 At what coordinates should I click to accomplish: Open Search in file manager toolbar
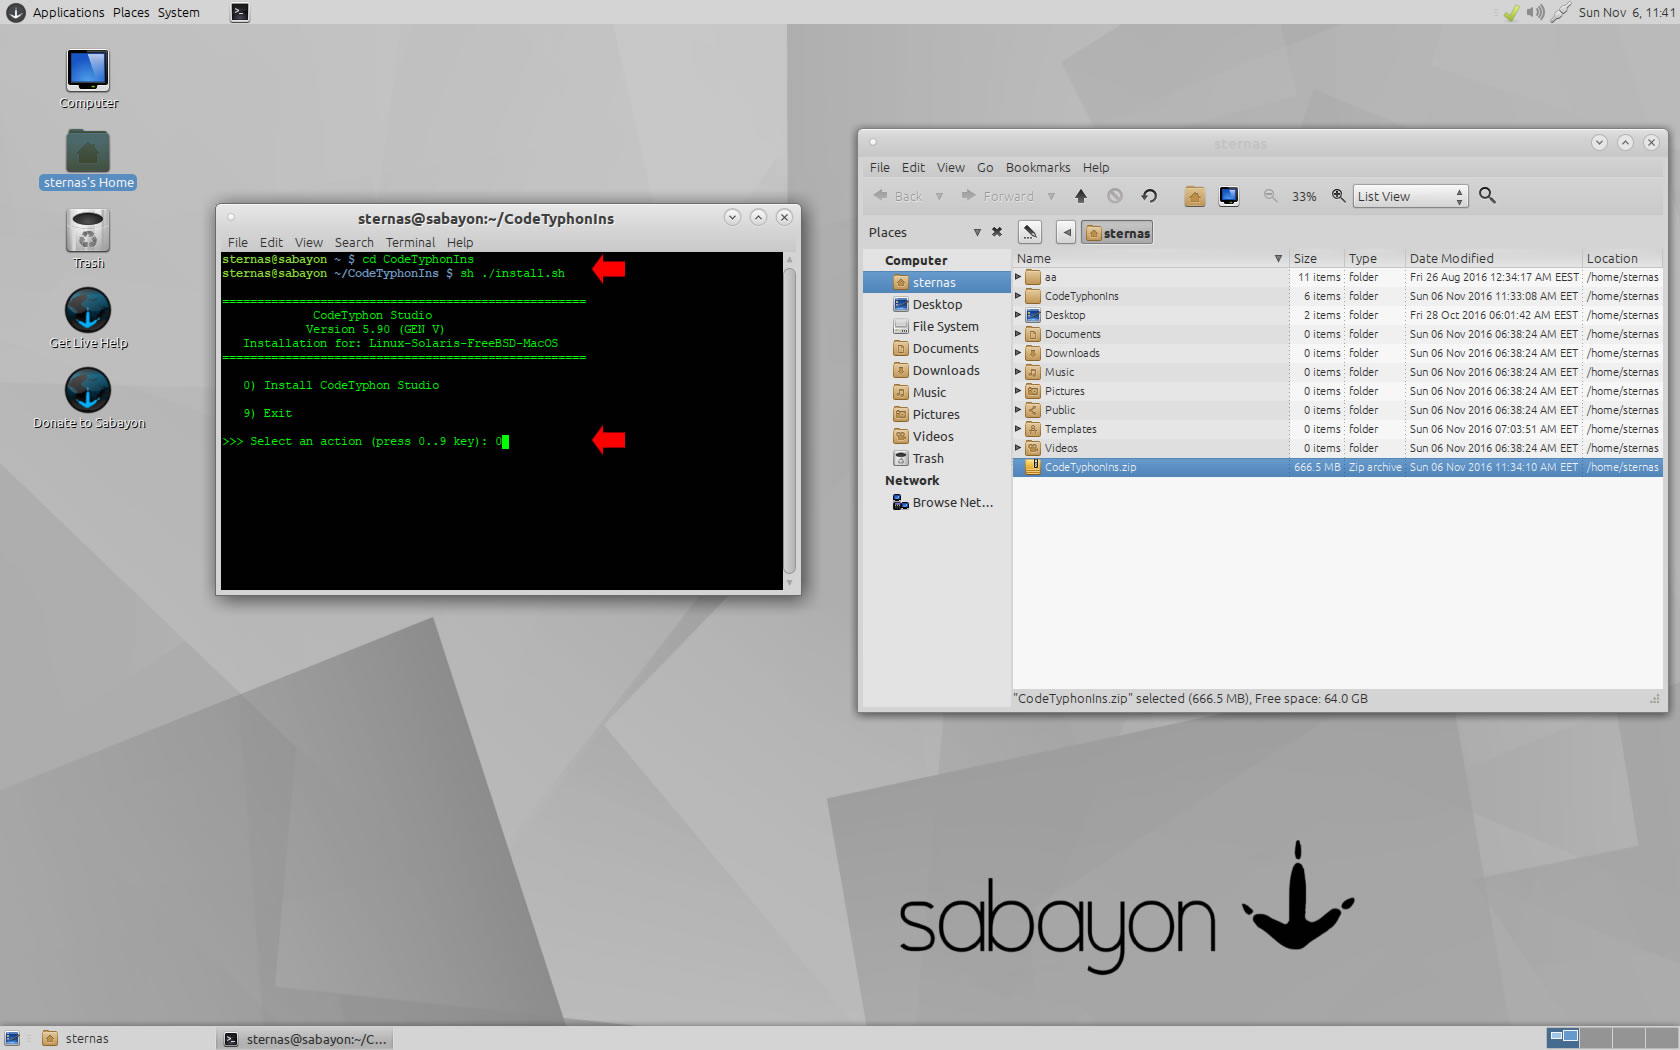tap(1487, 196)
